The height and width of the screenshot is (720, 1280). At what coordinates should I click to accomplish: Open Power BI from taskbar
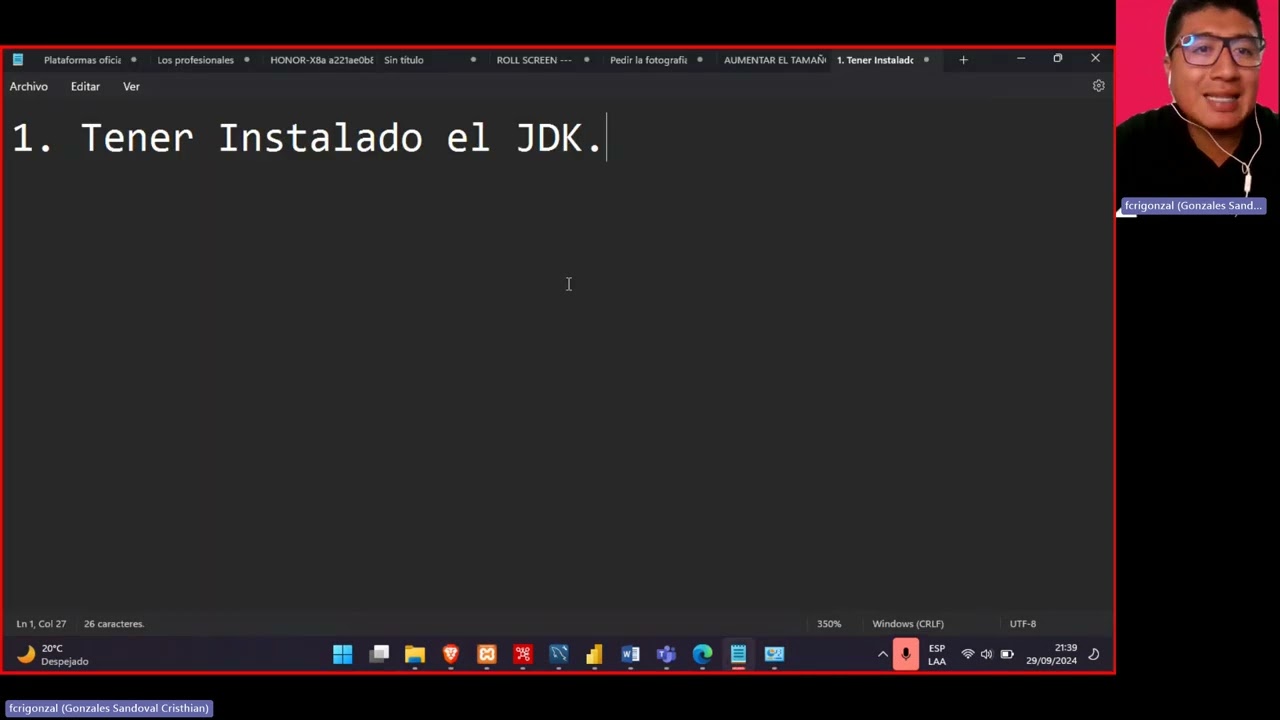pyautogui.click(x=595, y=655)
